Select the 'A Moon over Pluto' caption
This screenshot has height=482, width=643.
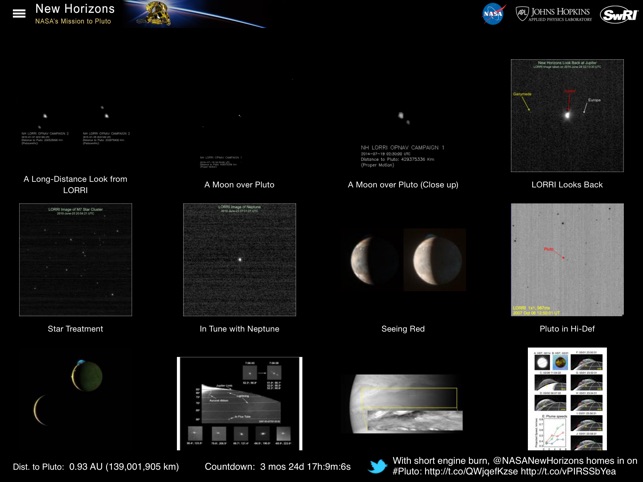(239, 185)
